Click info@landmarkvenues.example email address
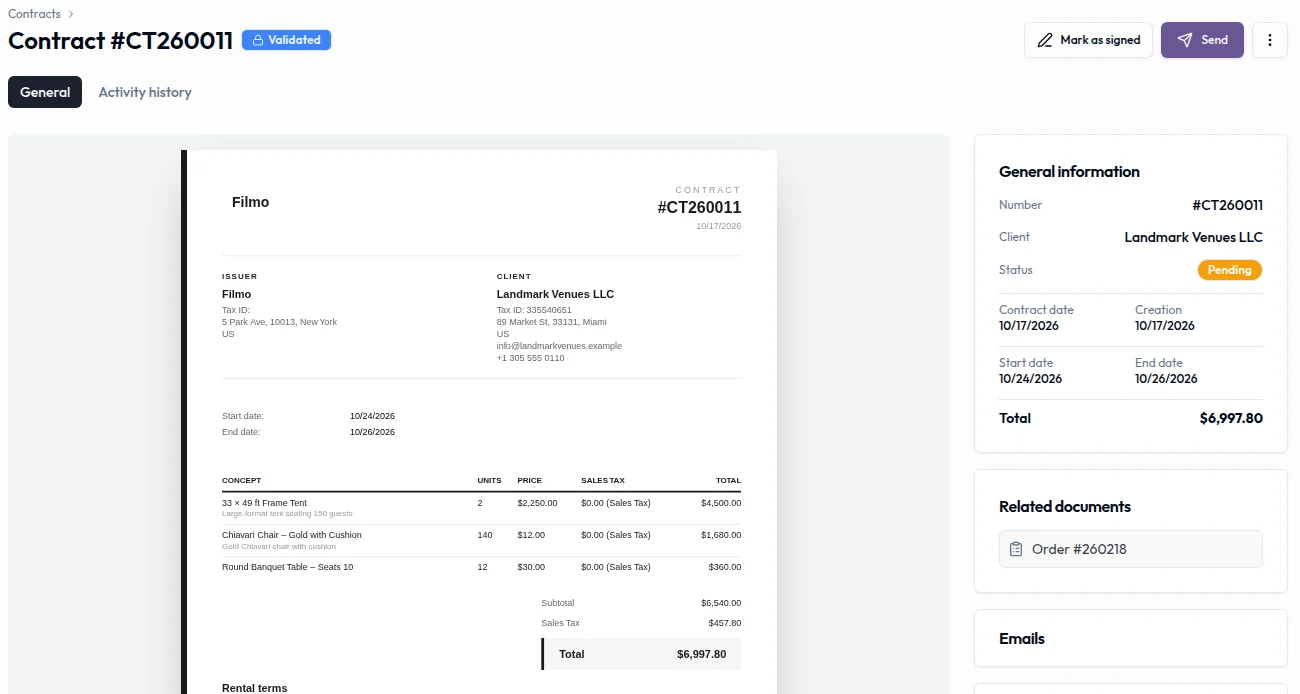1300x694 pixels. coord(559,346)
